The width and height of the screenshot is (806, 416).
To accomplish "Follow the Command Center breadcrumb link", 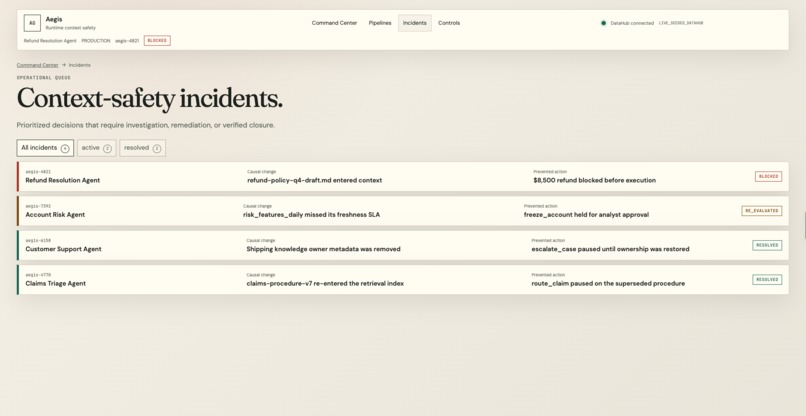I will (38, 65).
